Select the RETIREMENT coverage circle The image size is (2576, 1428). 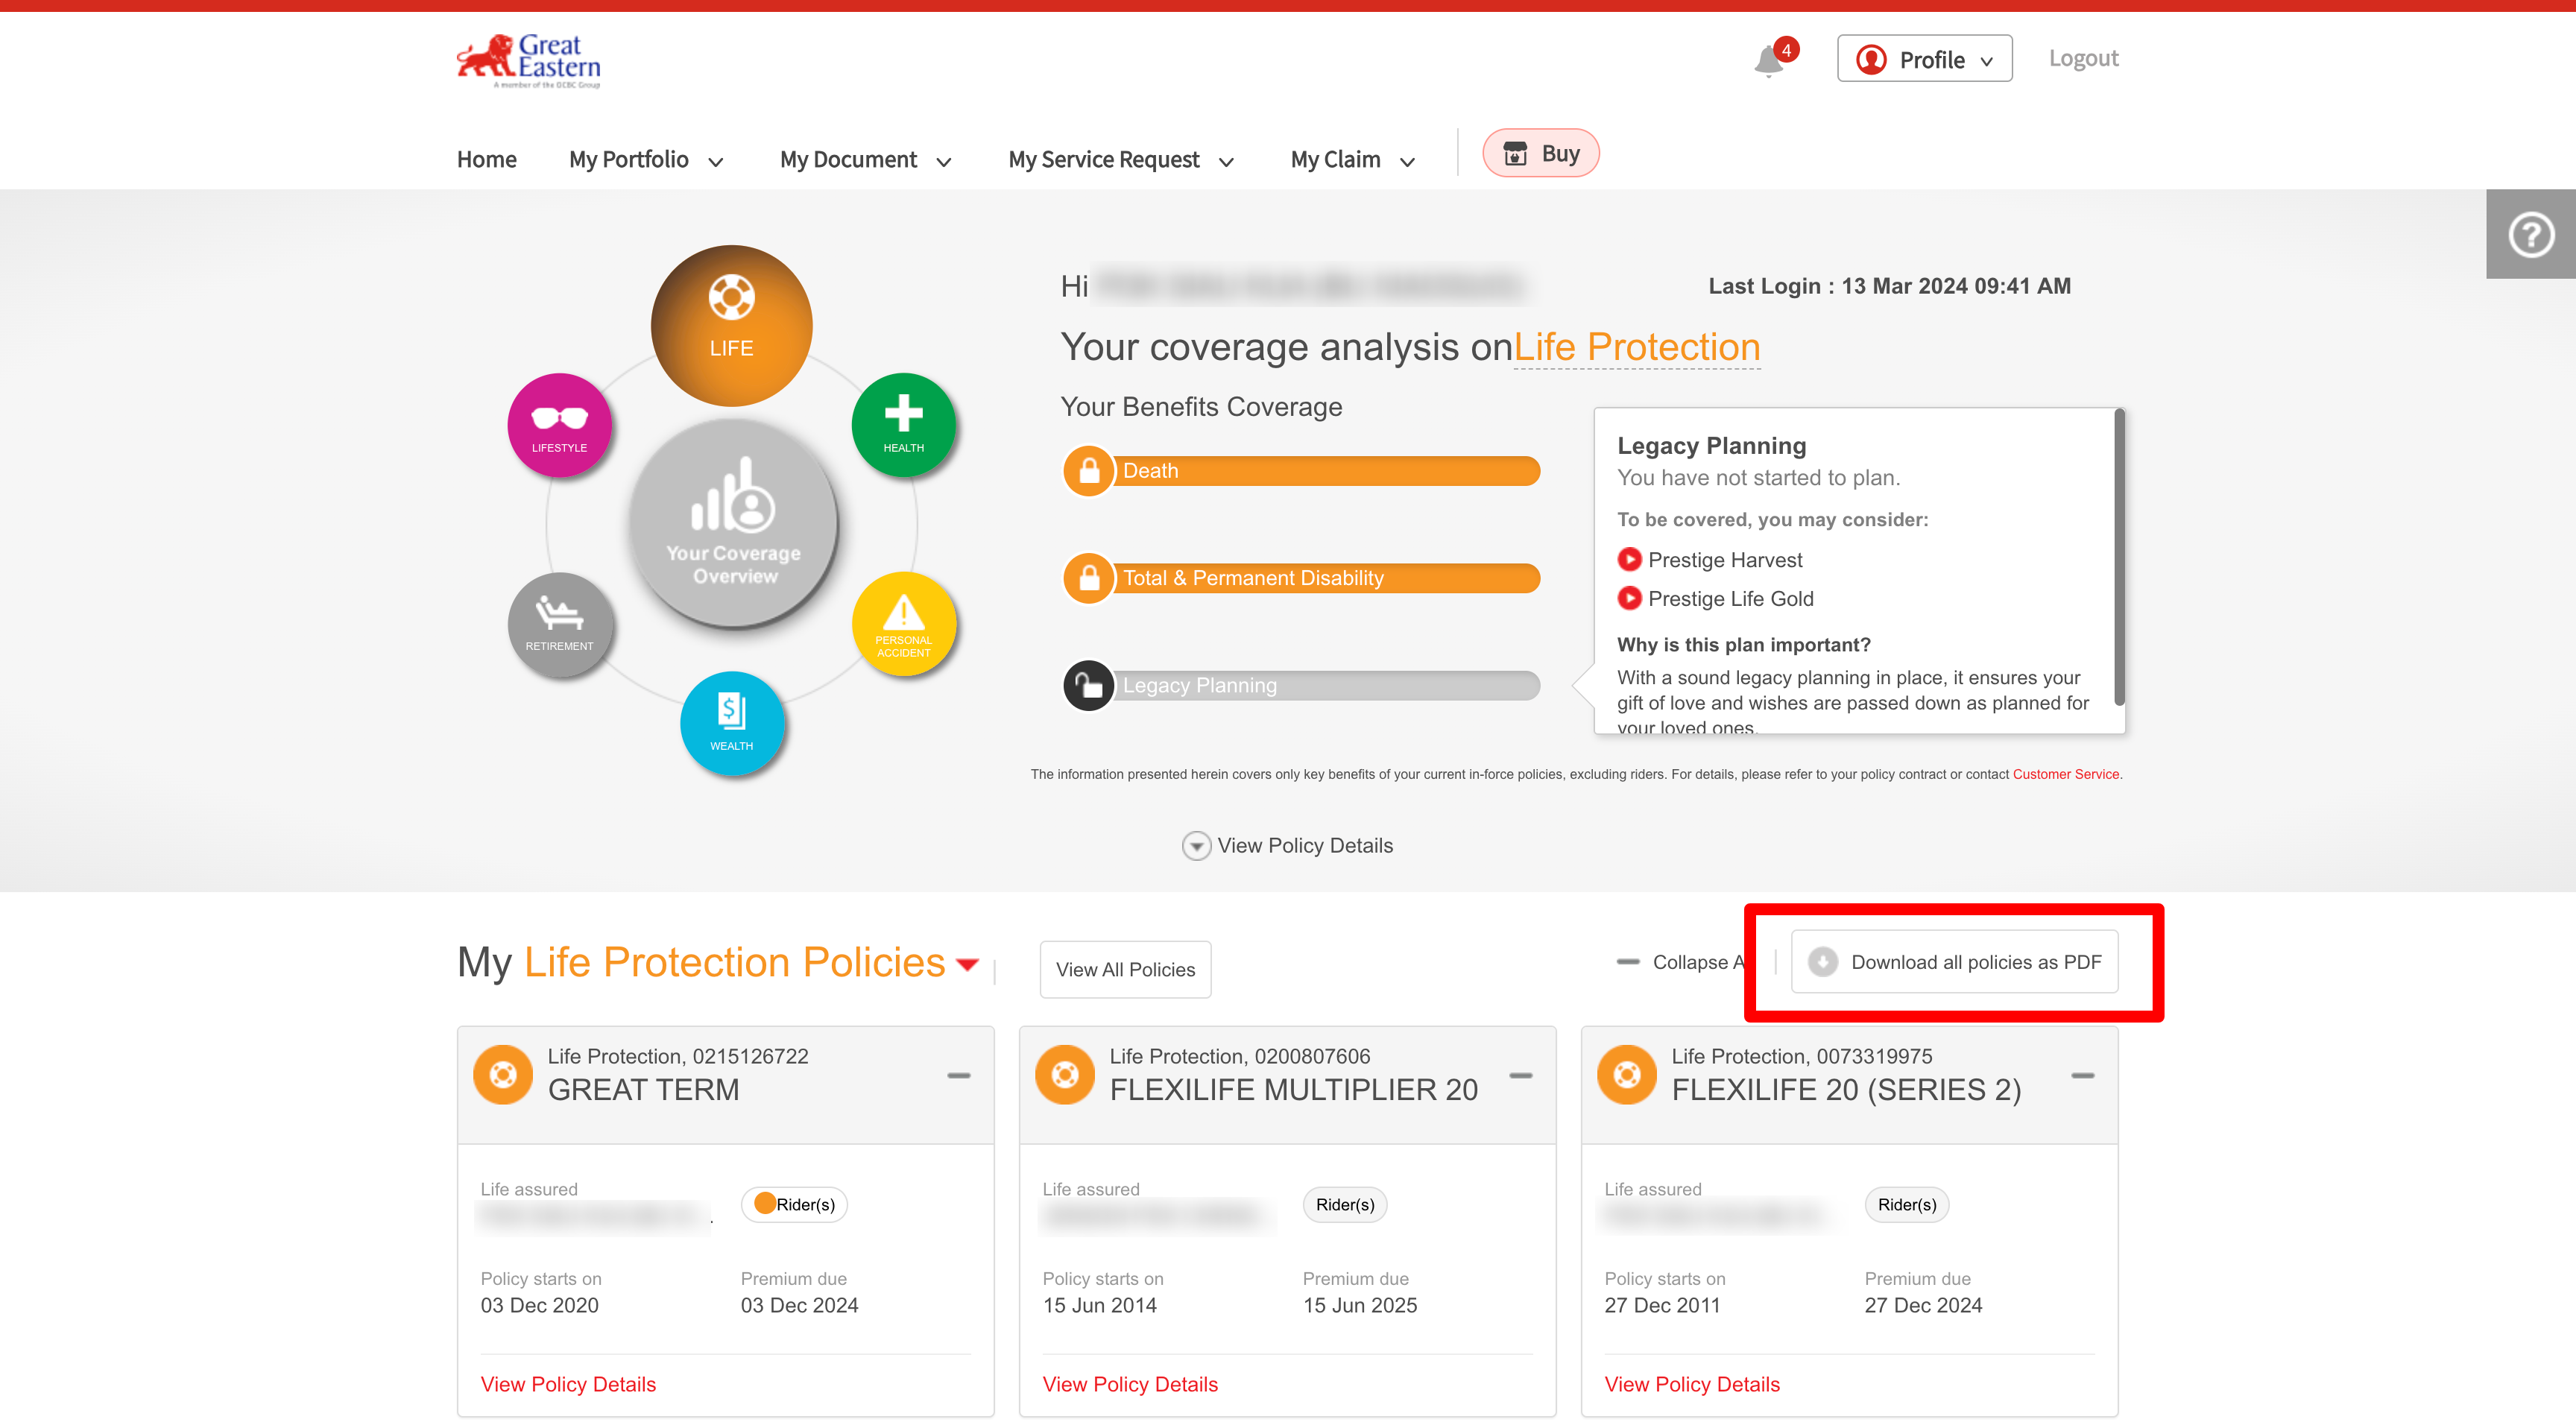pyautogui.click(x=559, y=624)
